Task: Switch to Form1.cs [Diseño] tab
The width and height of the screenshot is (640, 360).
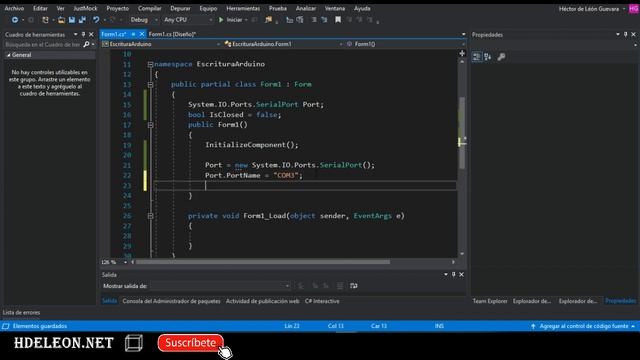Action: [x=172, y=34]
